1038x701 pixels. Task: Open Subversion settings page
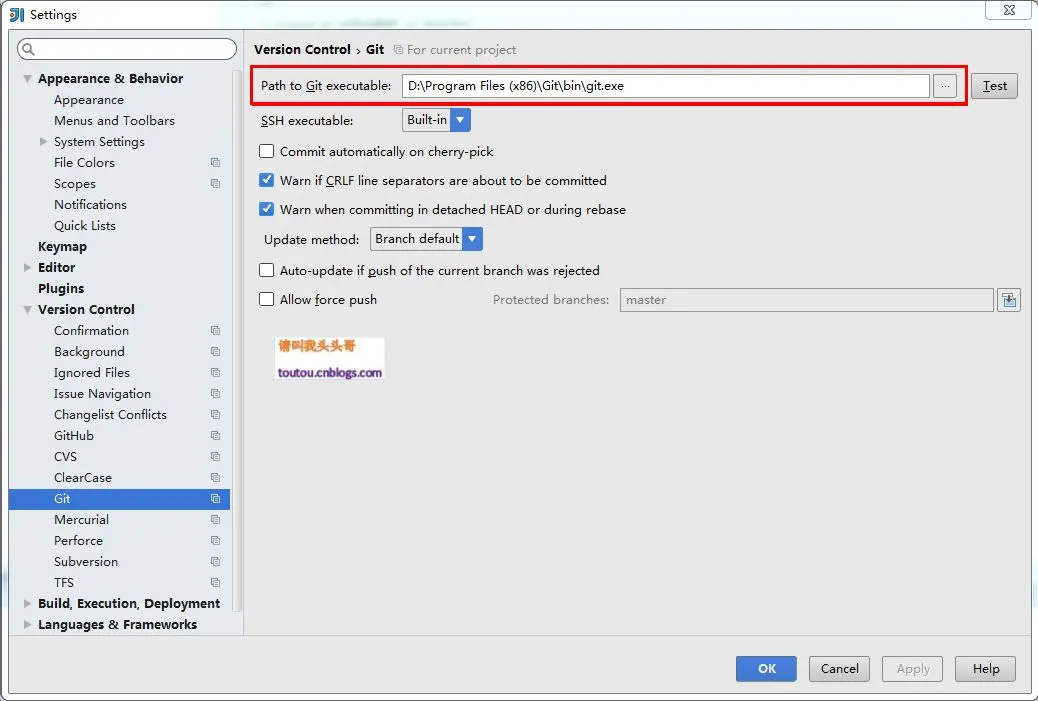86,561
